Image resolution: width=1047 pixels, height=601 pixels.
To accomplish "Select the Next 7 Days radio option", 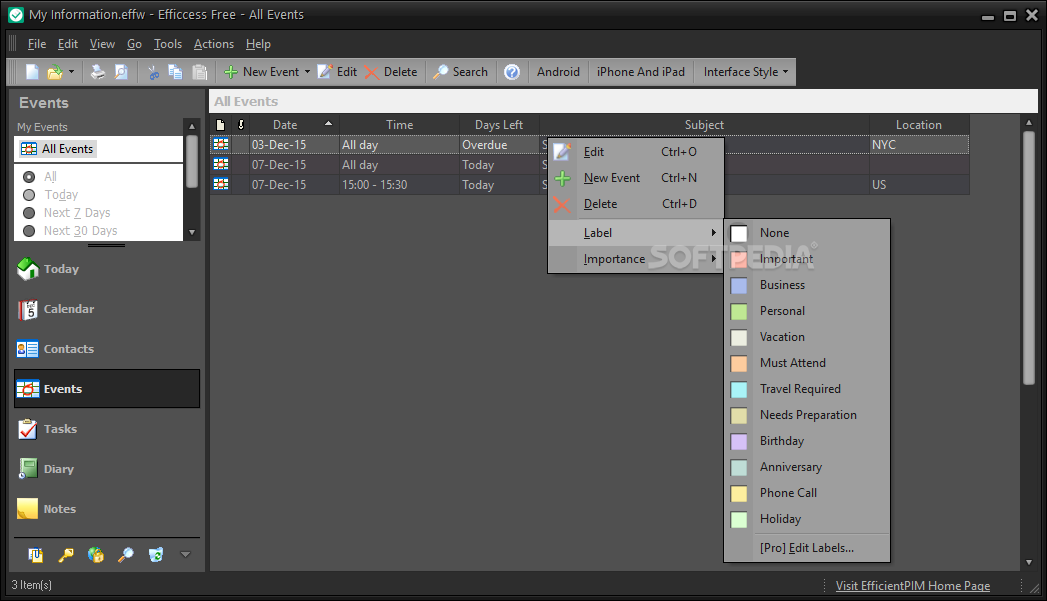I will [x=29, y=213].
